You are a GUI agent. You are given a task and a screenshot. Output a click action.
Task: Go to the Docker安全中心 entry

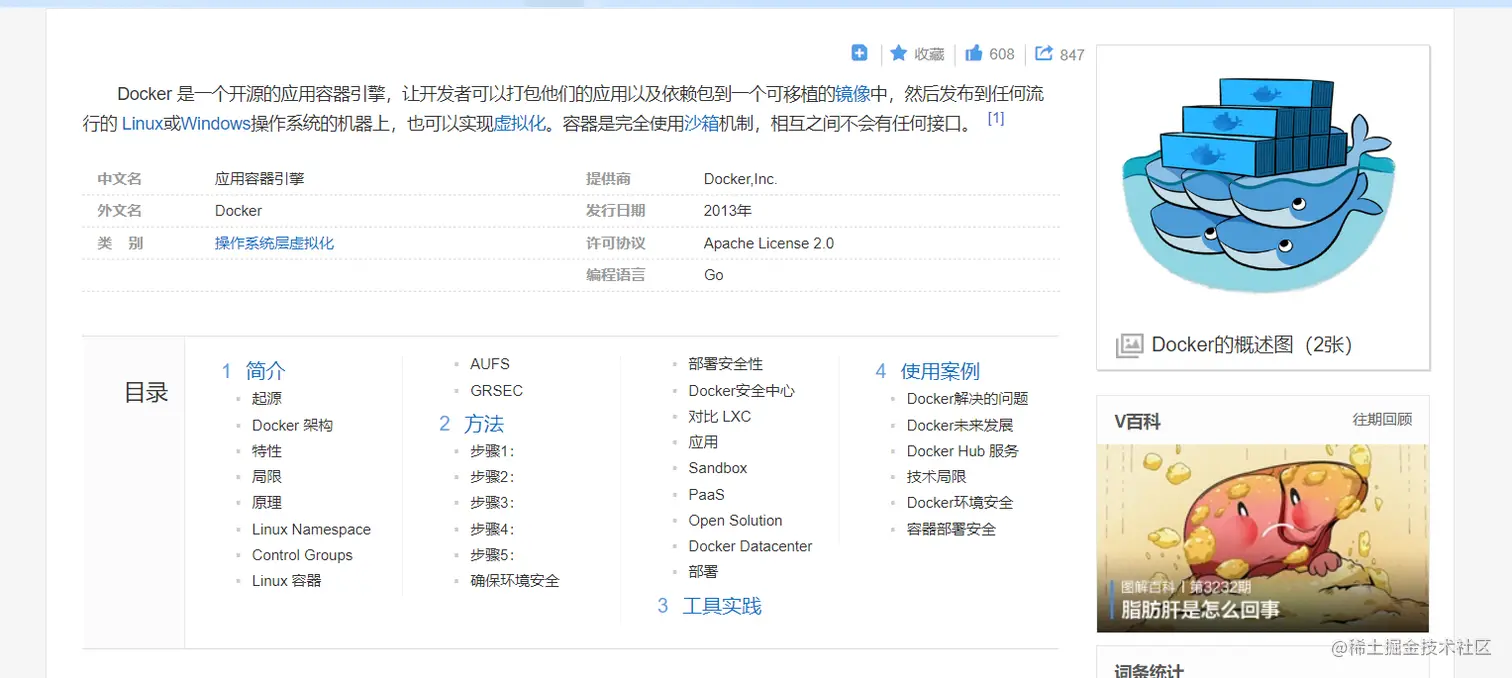[742, 391]
